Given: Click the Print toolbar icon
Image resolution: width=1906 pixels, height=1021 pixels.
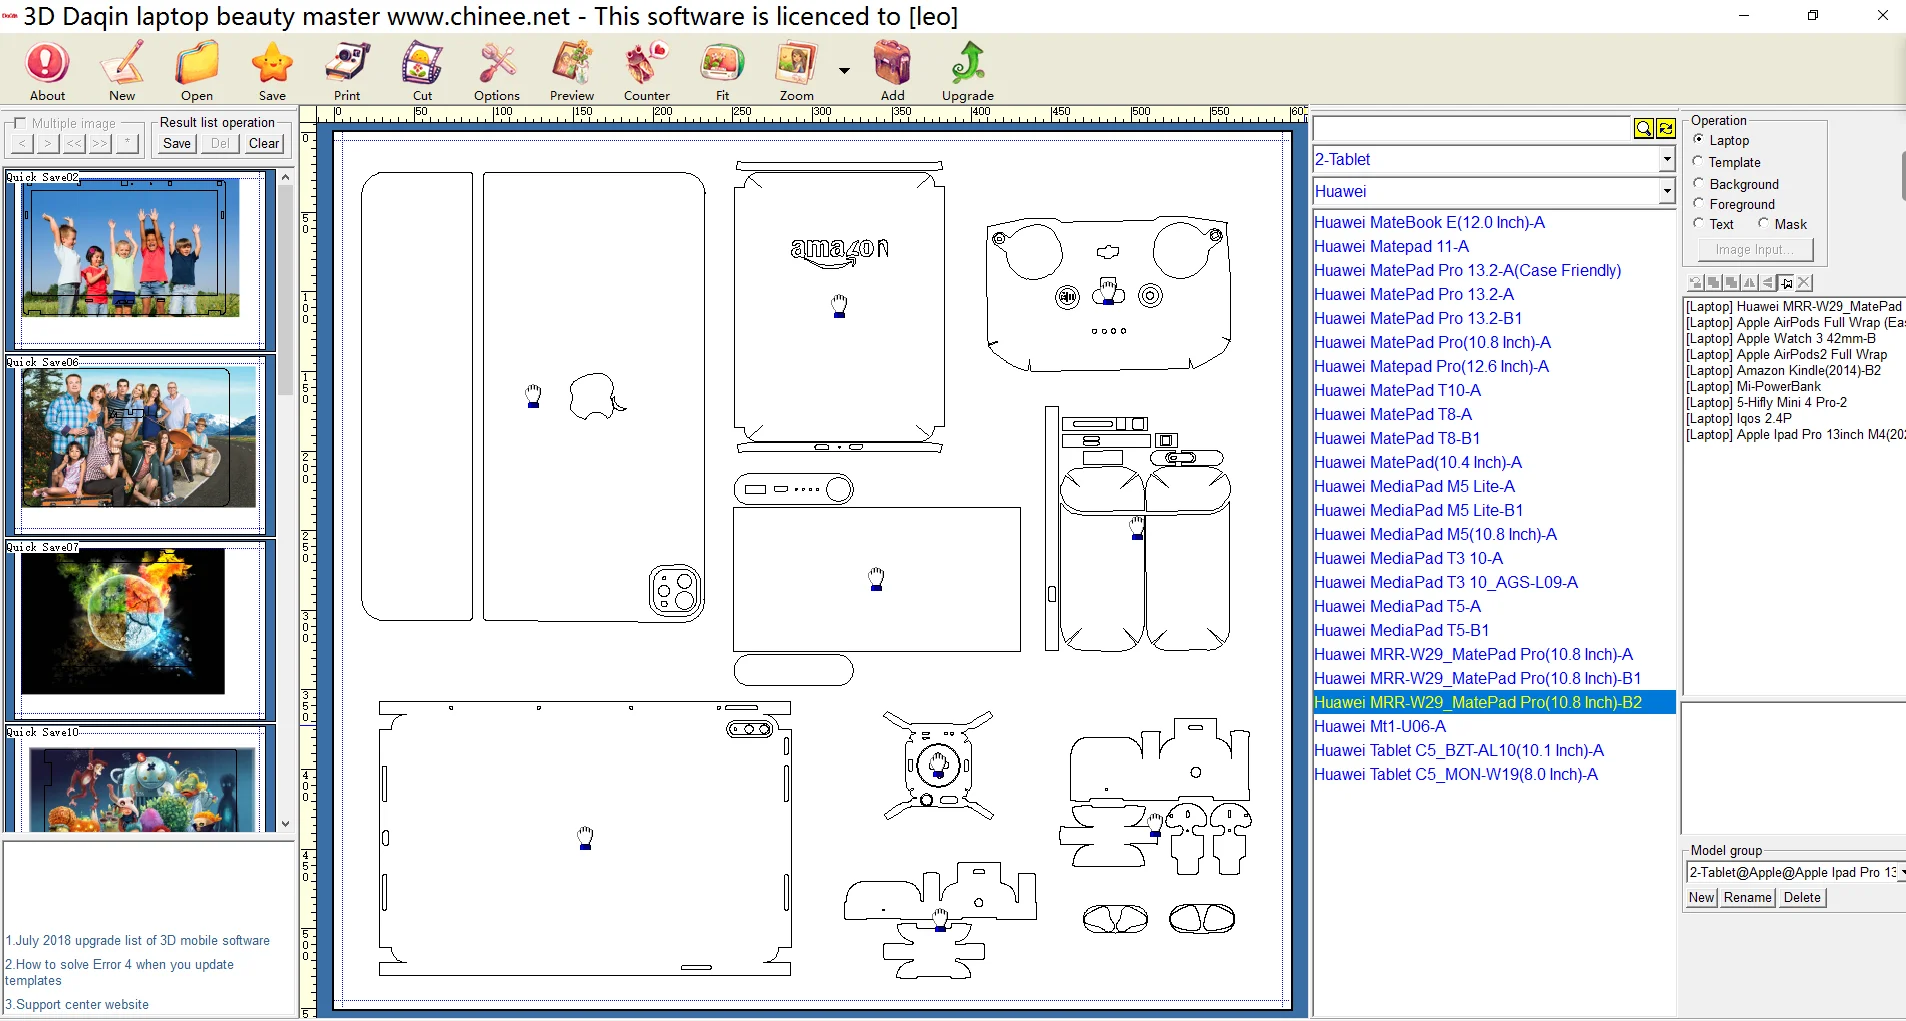Looking at the screenshot, I should (x=347, y=64).
